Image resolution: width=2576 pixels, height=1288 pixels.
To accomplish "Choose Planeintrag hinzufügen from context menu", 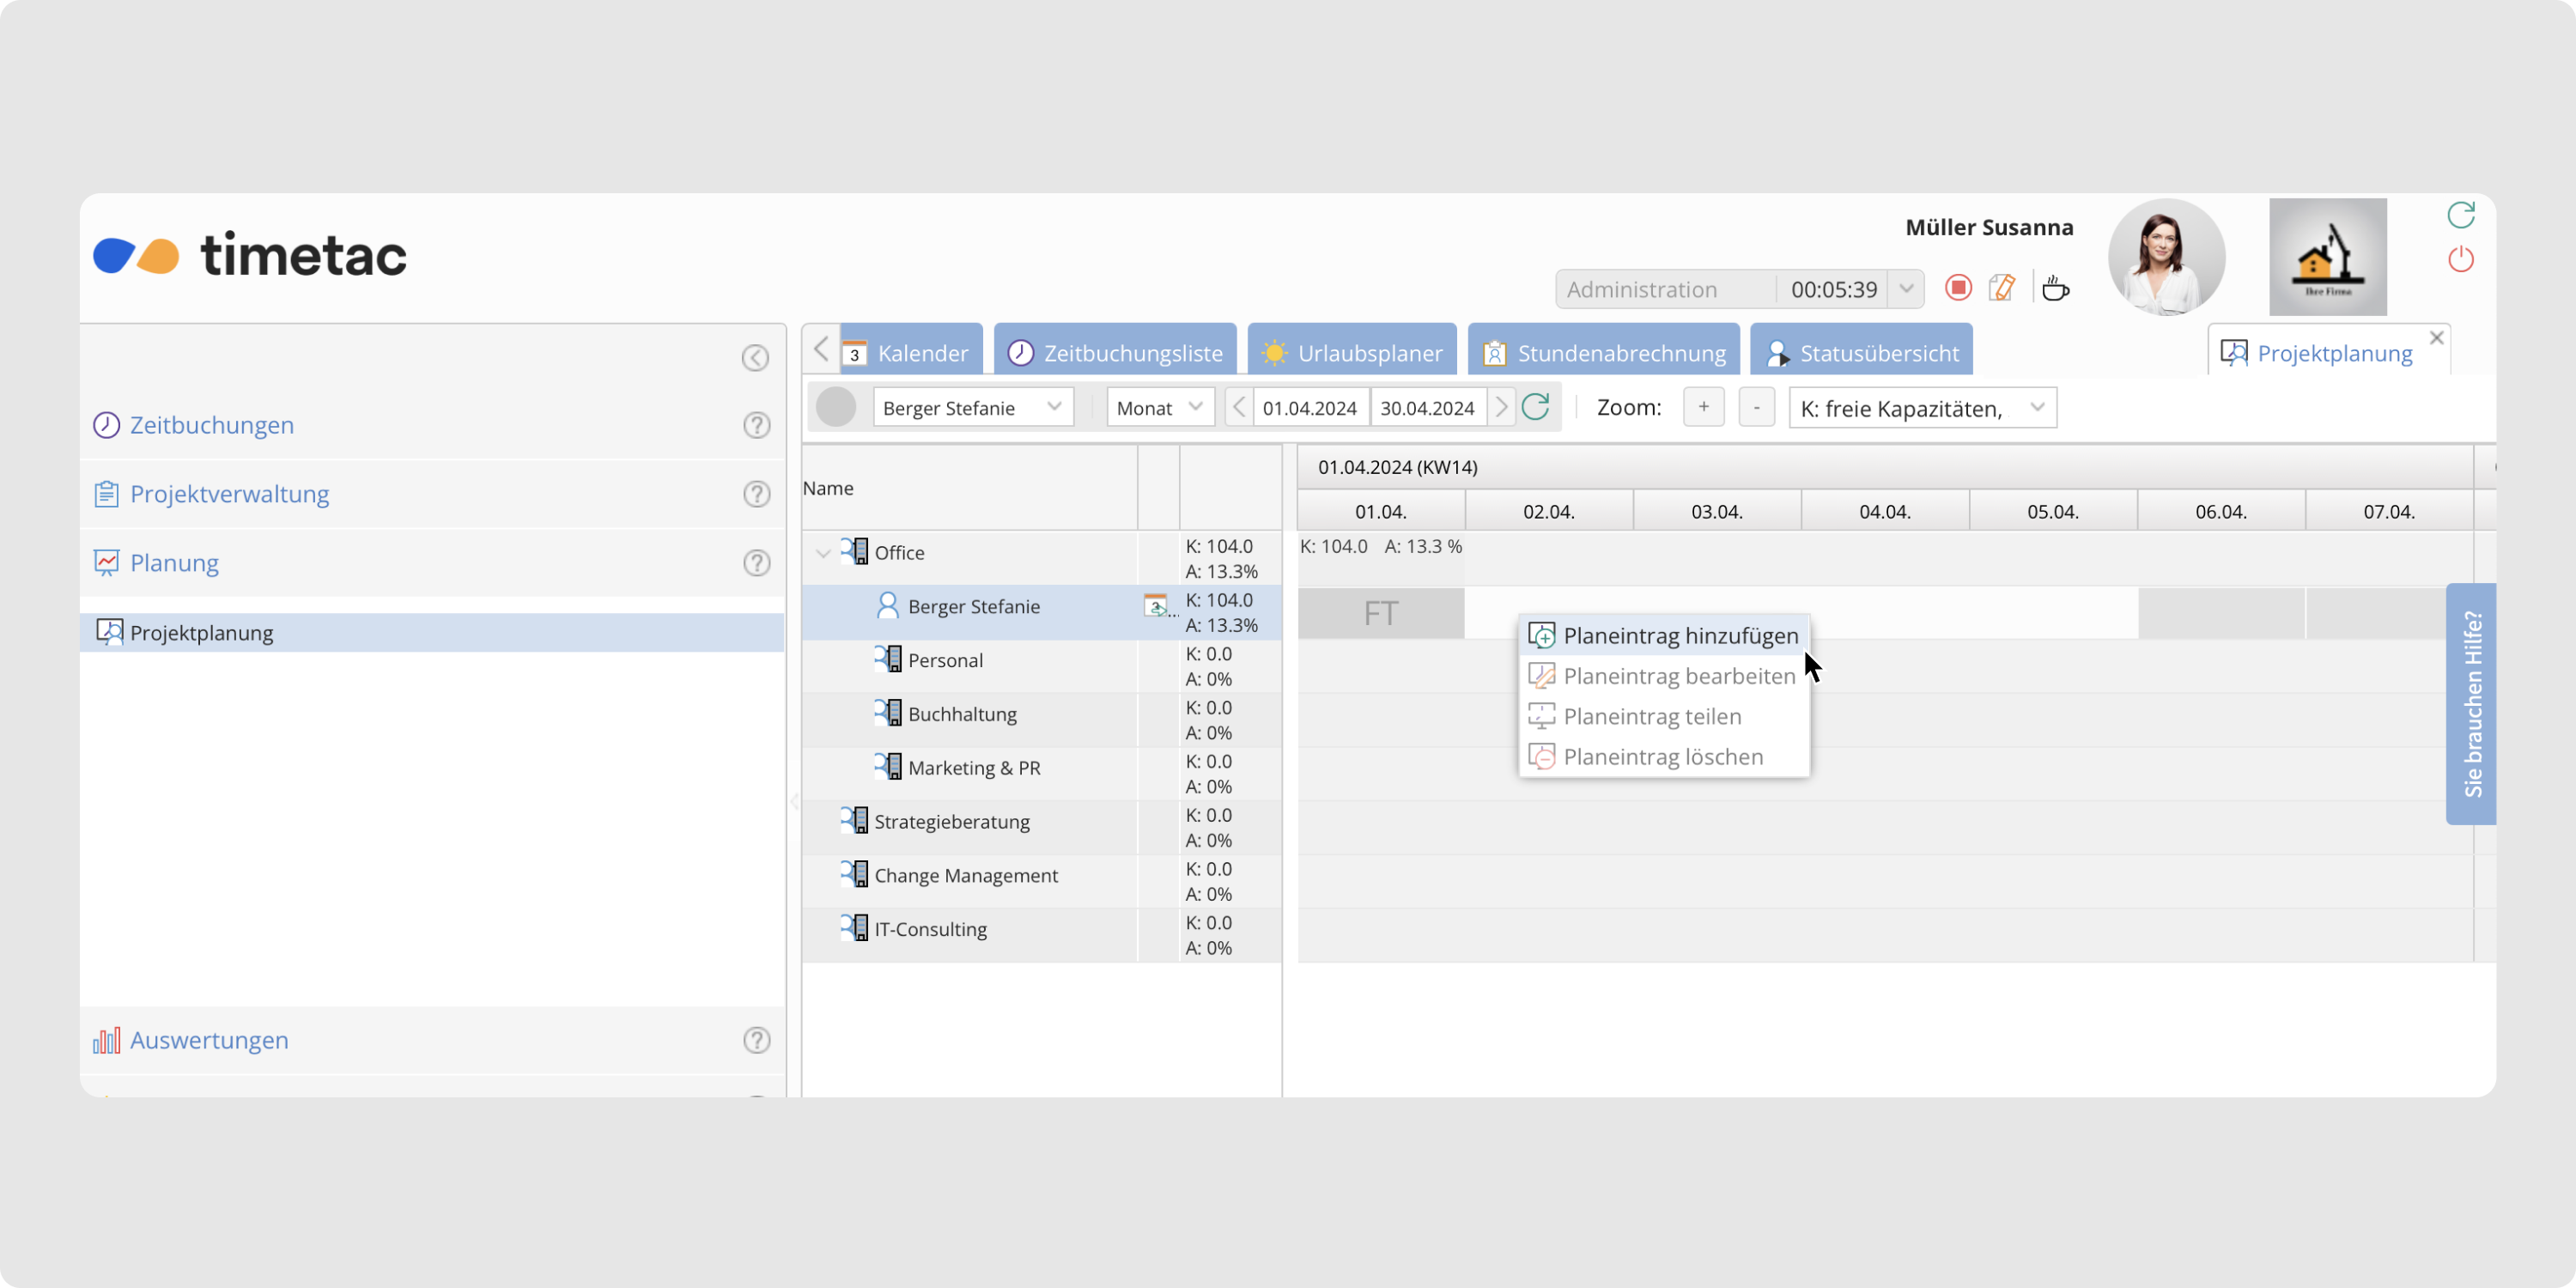I will [x=1679, y=636].
